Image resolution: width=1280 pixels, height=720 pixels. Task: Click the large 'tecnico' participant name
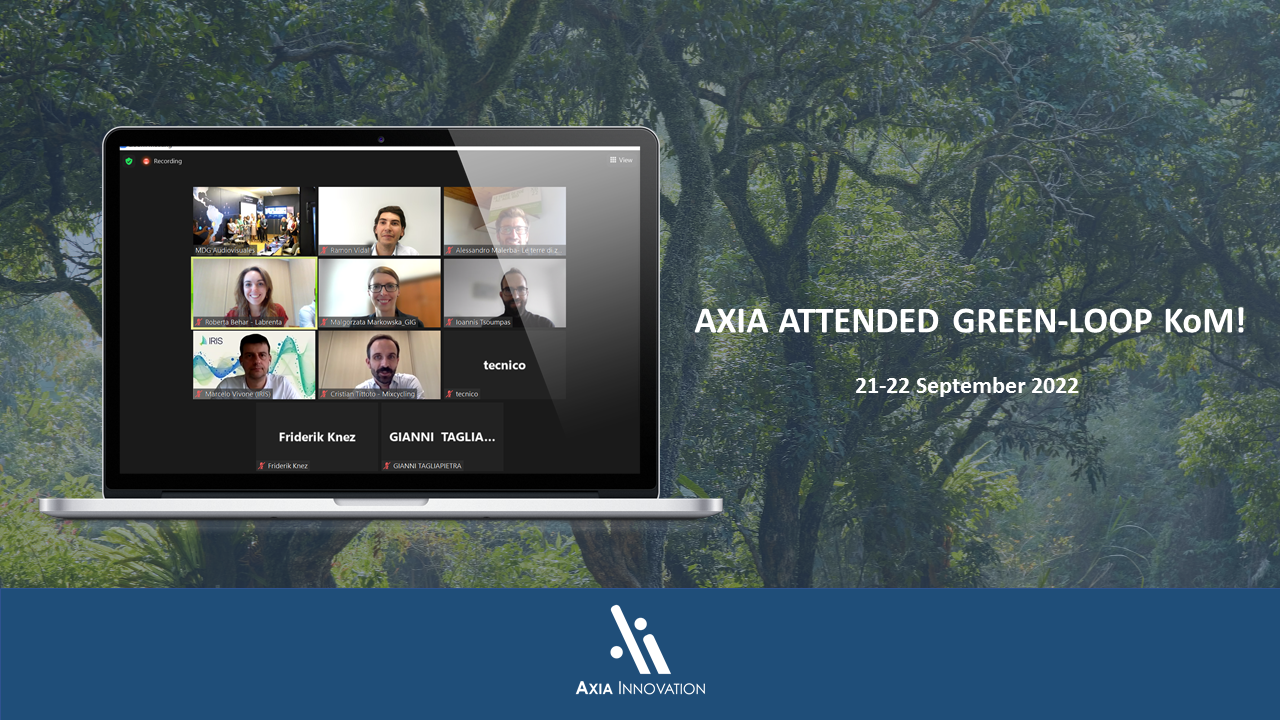click(504, 365)
